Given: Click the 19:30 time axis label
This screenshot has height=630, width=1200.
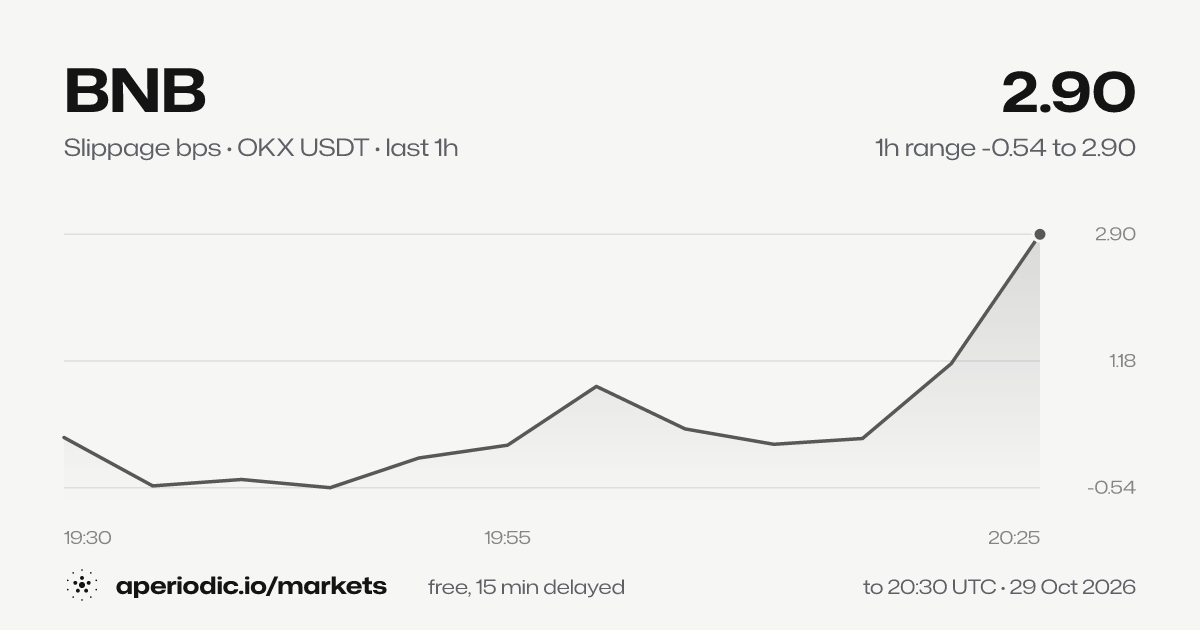Looking at the screenshot, I should (x=88, y=538).
